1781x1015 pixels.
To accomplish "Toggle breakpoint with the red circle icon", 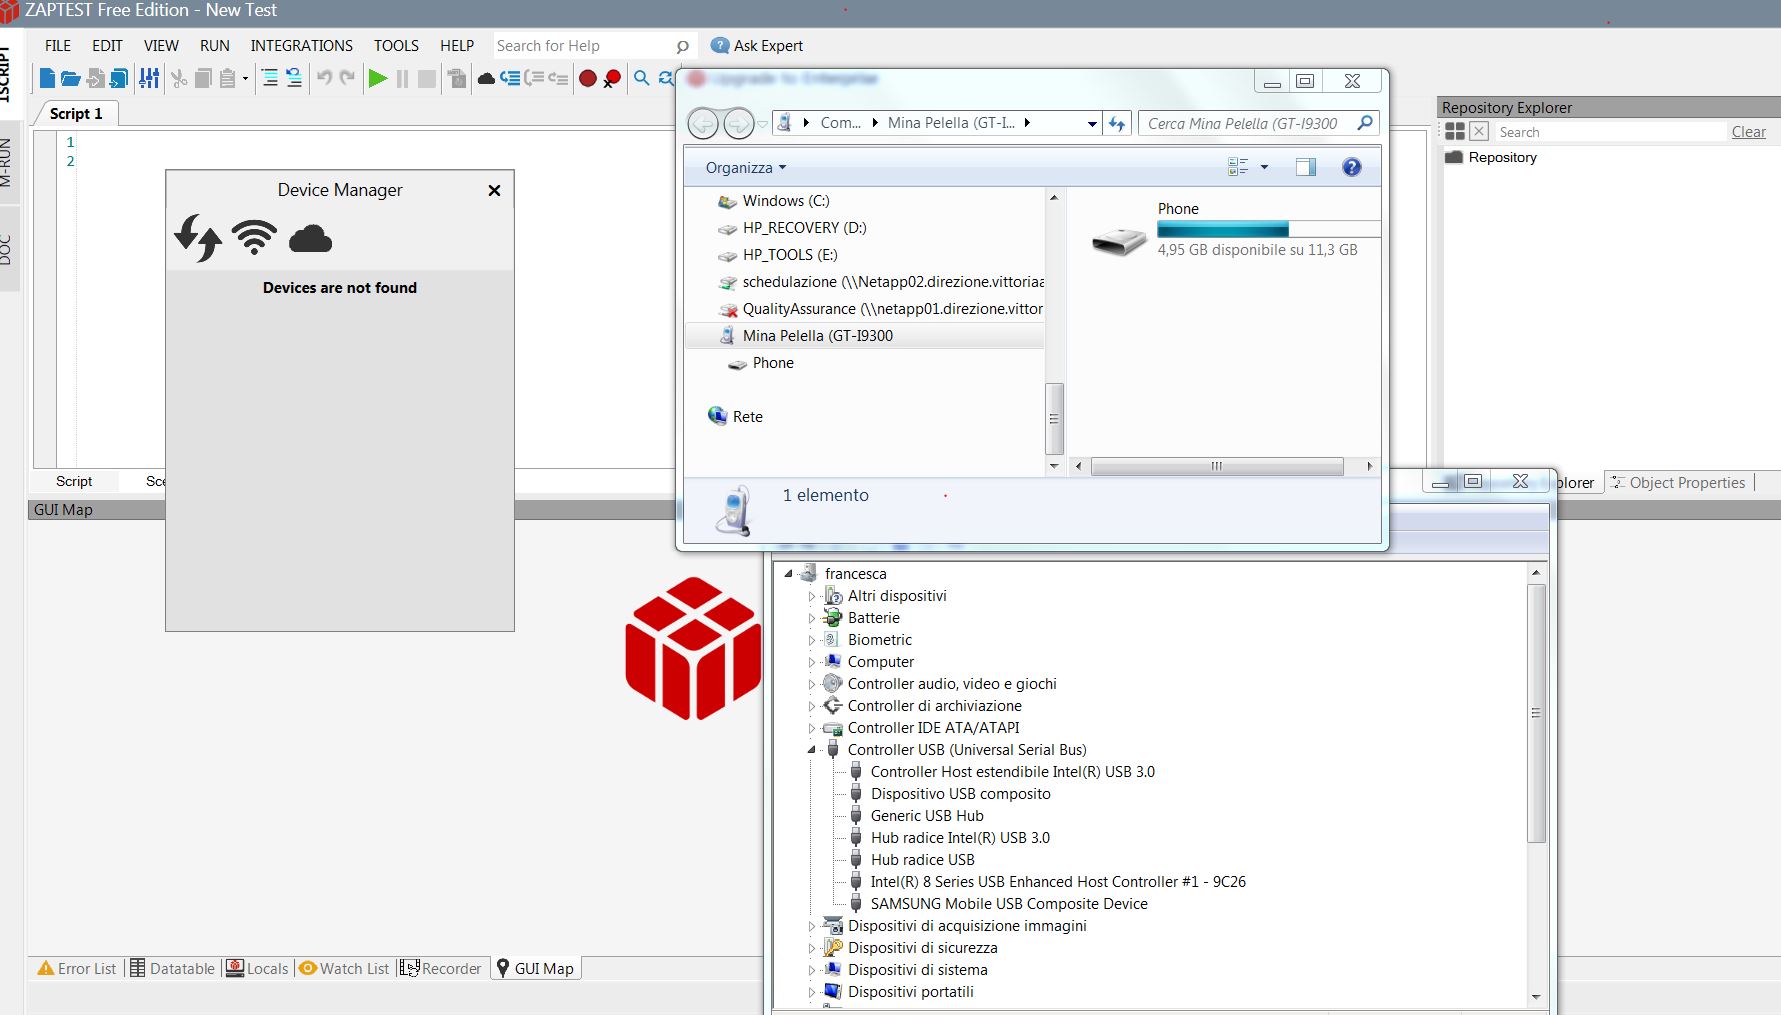I will [588, 78].
